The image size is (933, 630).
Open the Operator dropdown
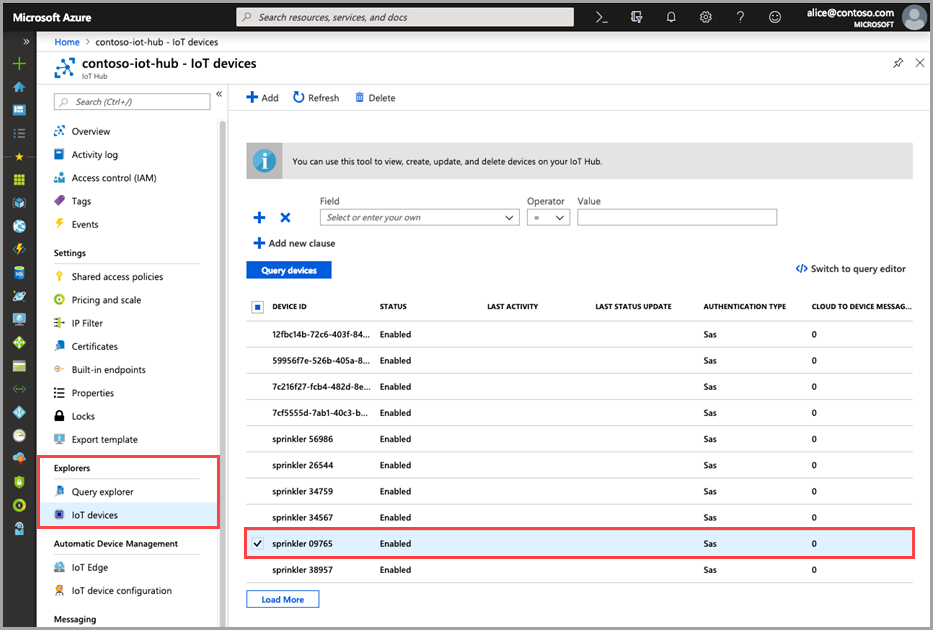tap(548, 218)
